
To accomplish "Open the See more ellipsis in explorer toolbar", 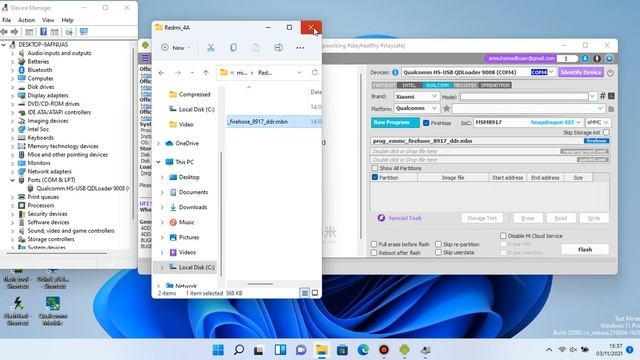I will (x=300, y=48).
